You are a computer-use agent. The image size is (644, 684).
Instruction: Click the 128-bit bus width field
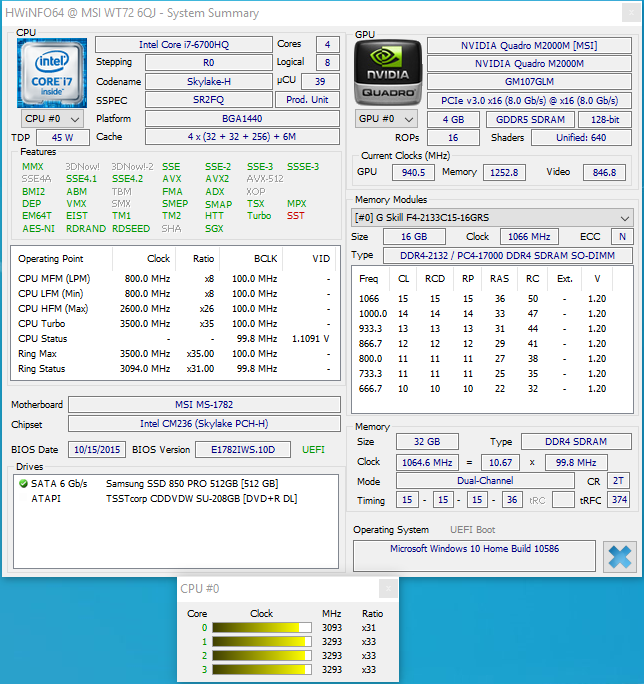click(605, 120)
